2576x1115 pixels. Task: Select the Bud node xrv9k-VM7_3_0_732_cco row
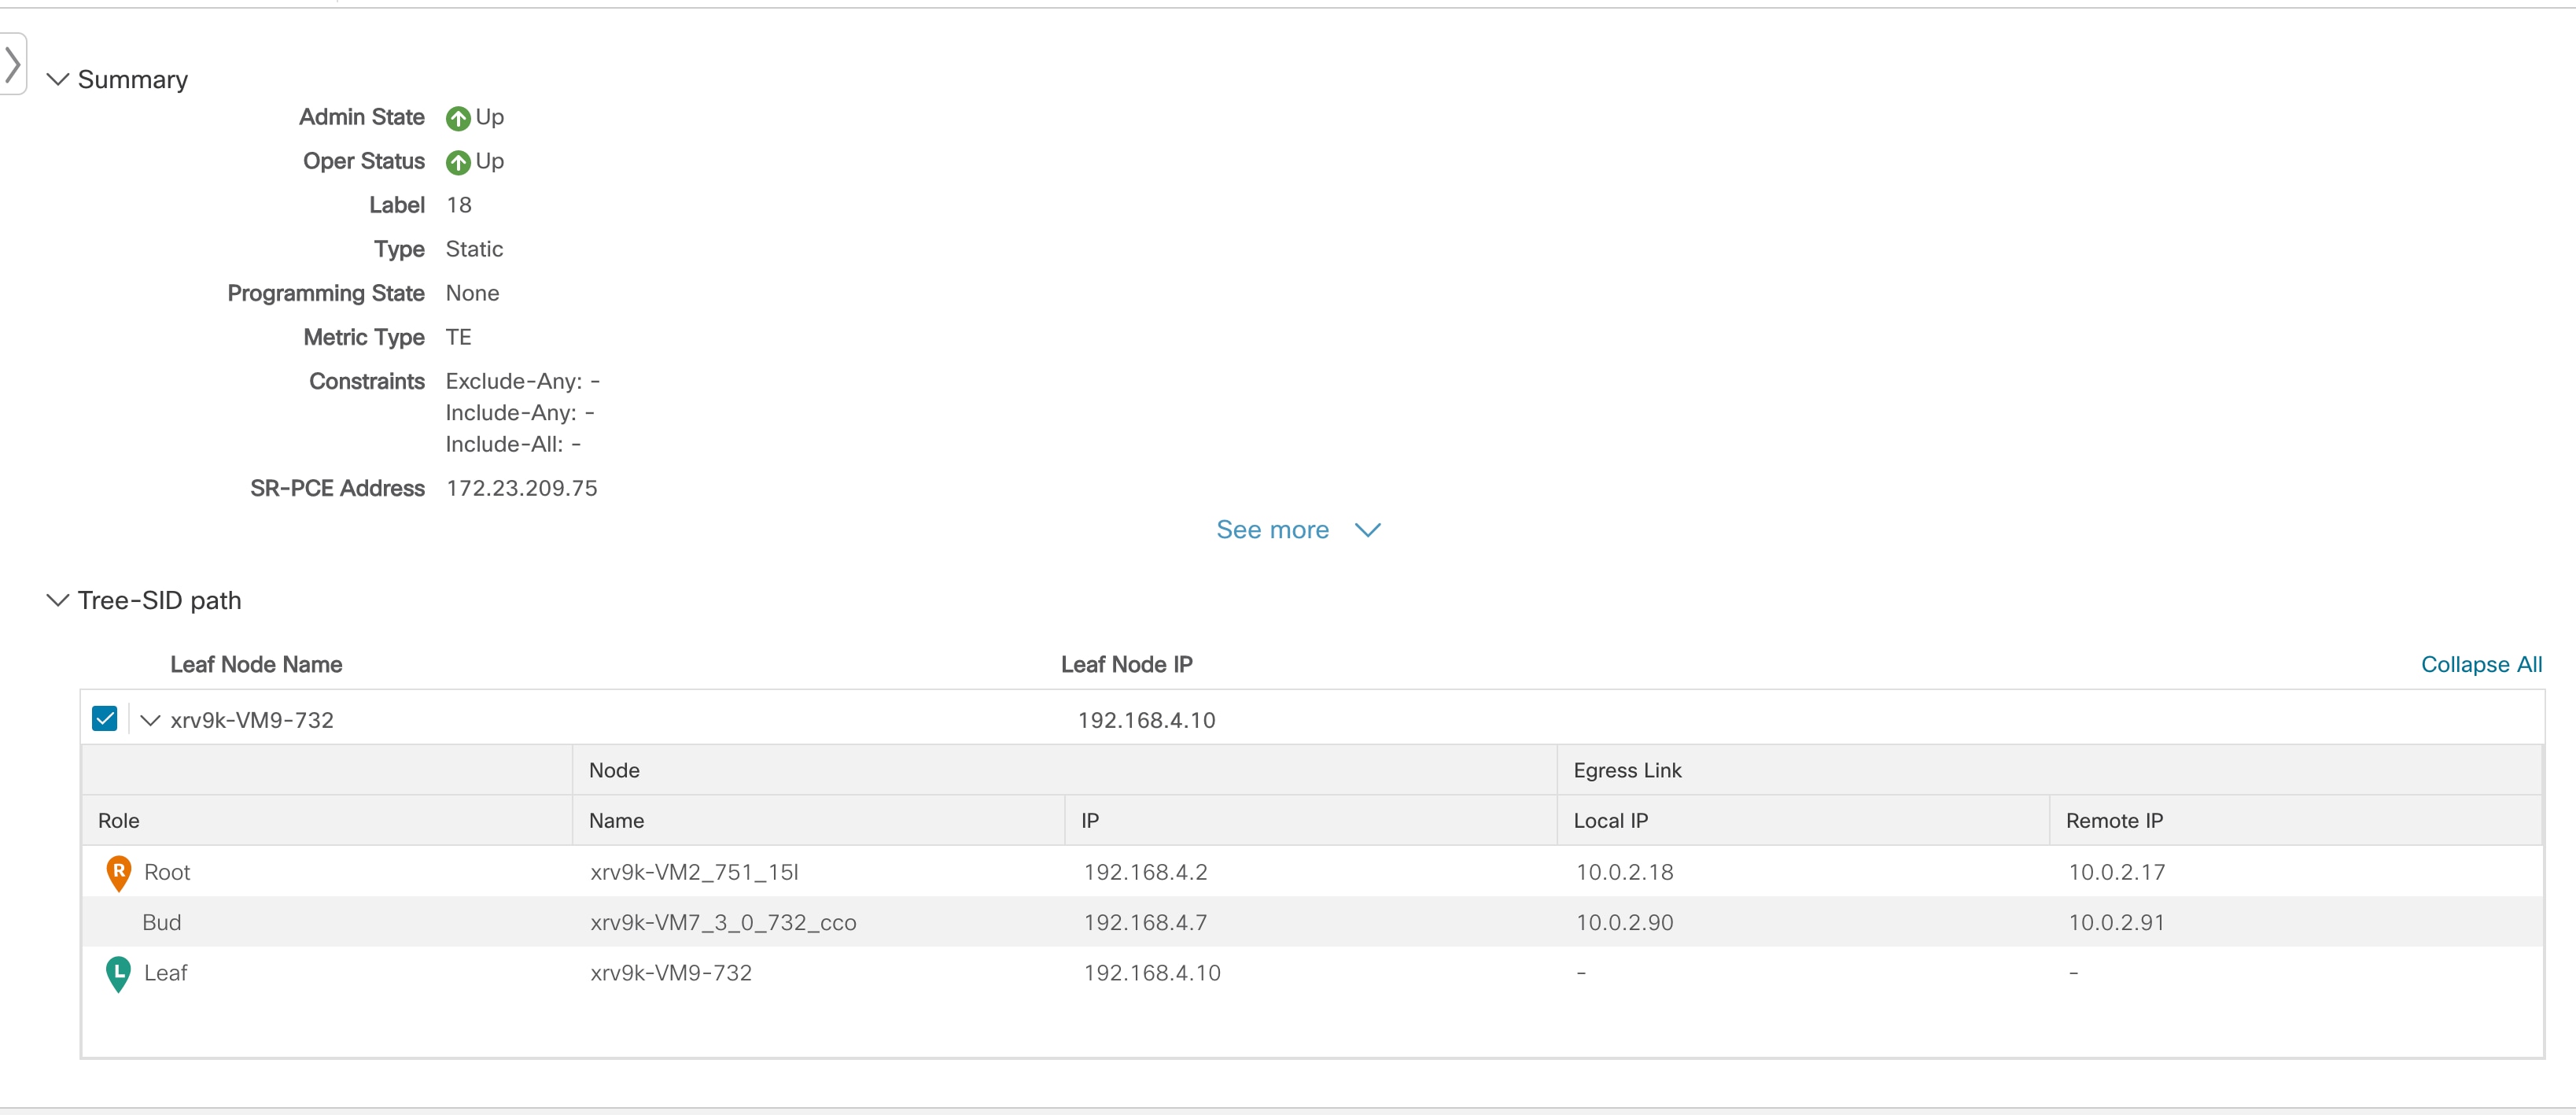click(x=723, y=922)
